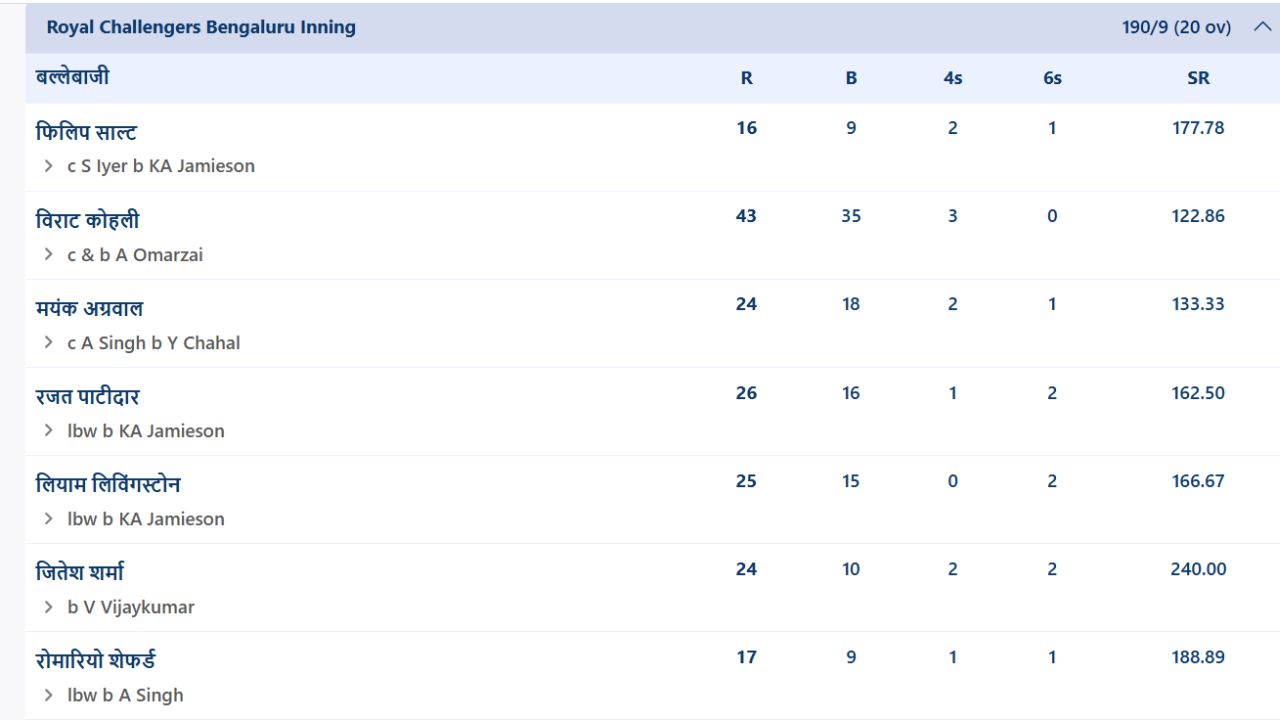The width and height of the screenshot is (1280, 720).
Task: Expand chevron next to c A Singh b Y Chahal
Action: (x=48, y=343)
